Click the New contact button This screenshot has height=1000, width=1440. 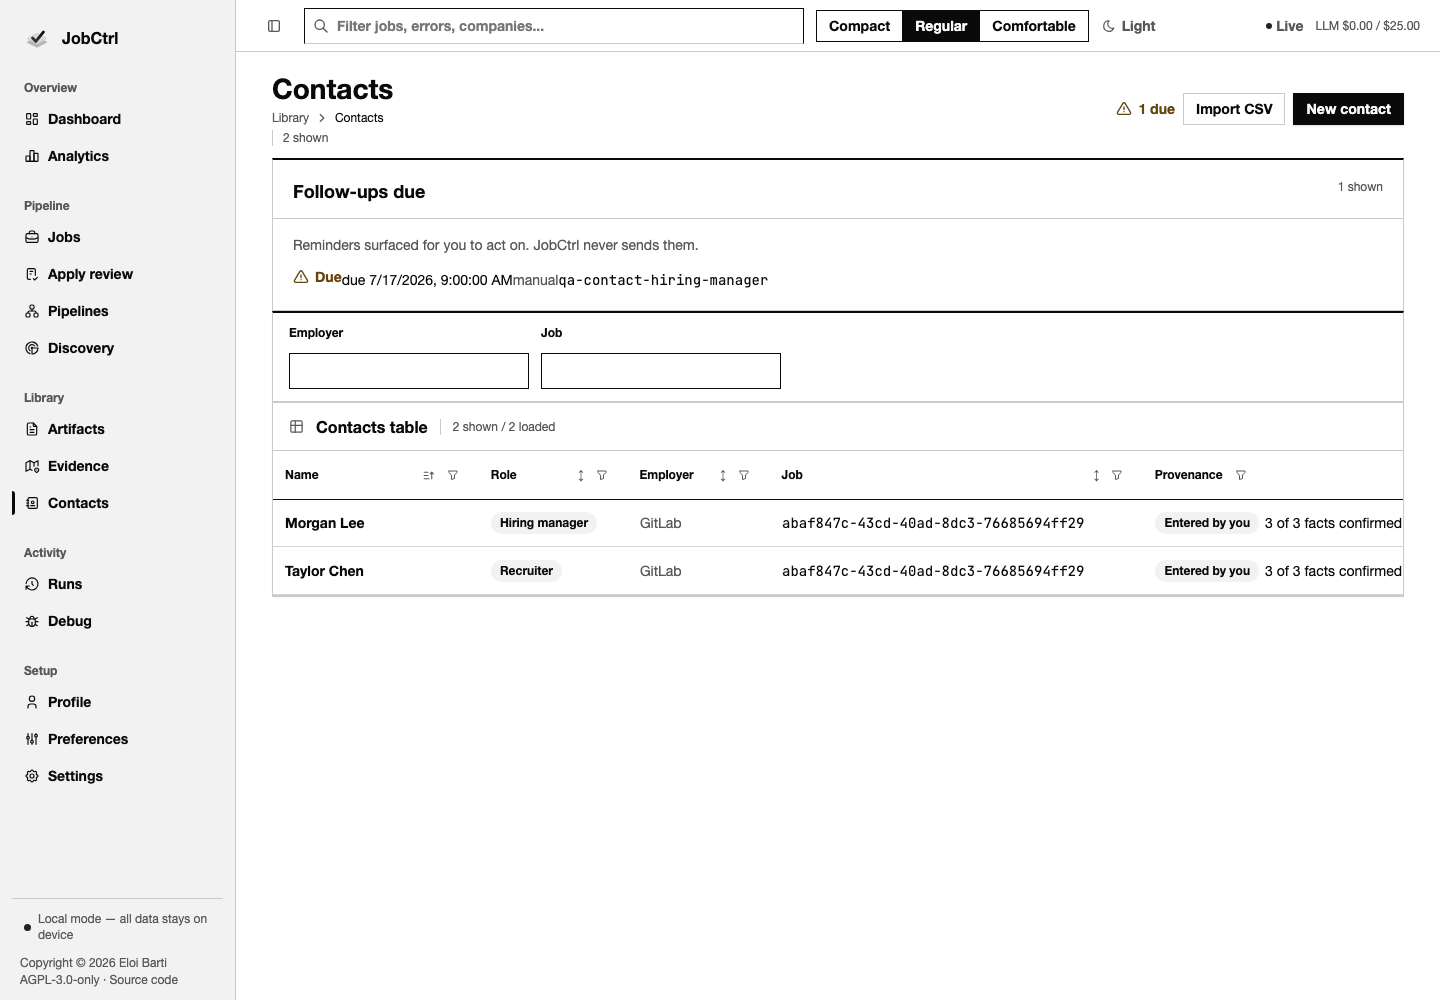(x=1348, y=109)
